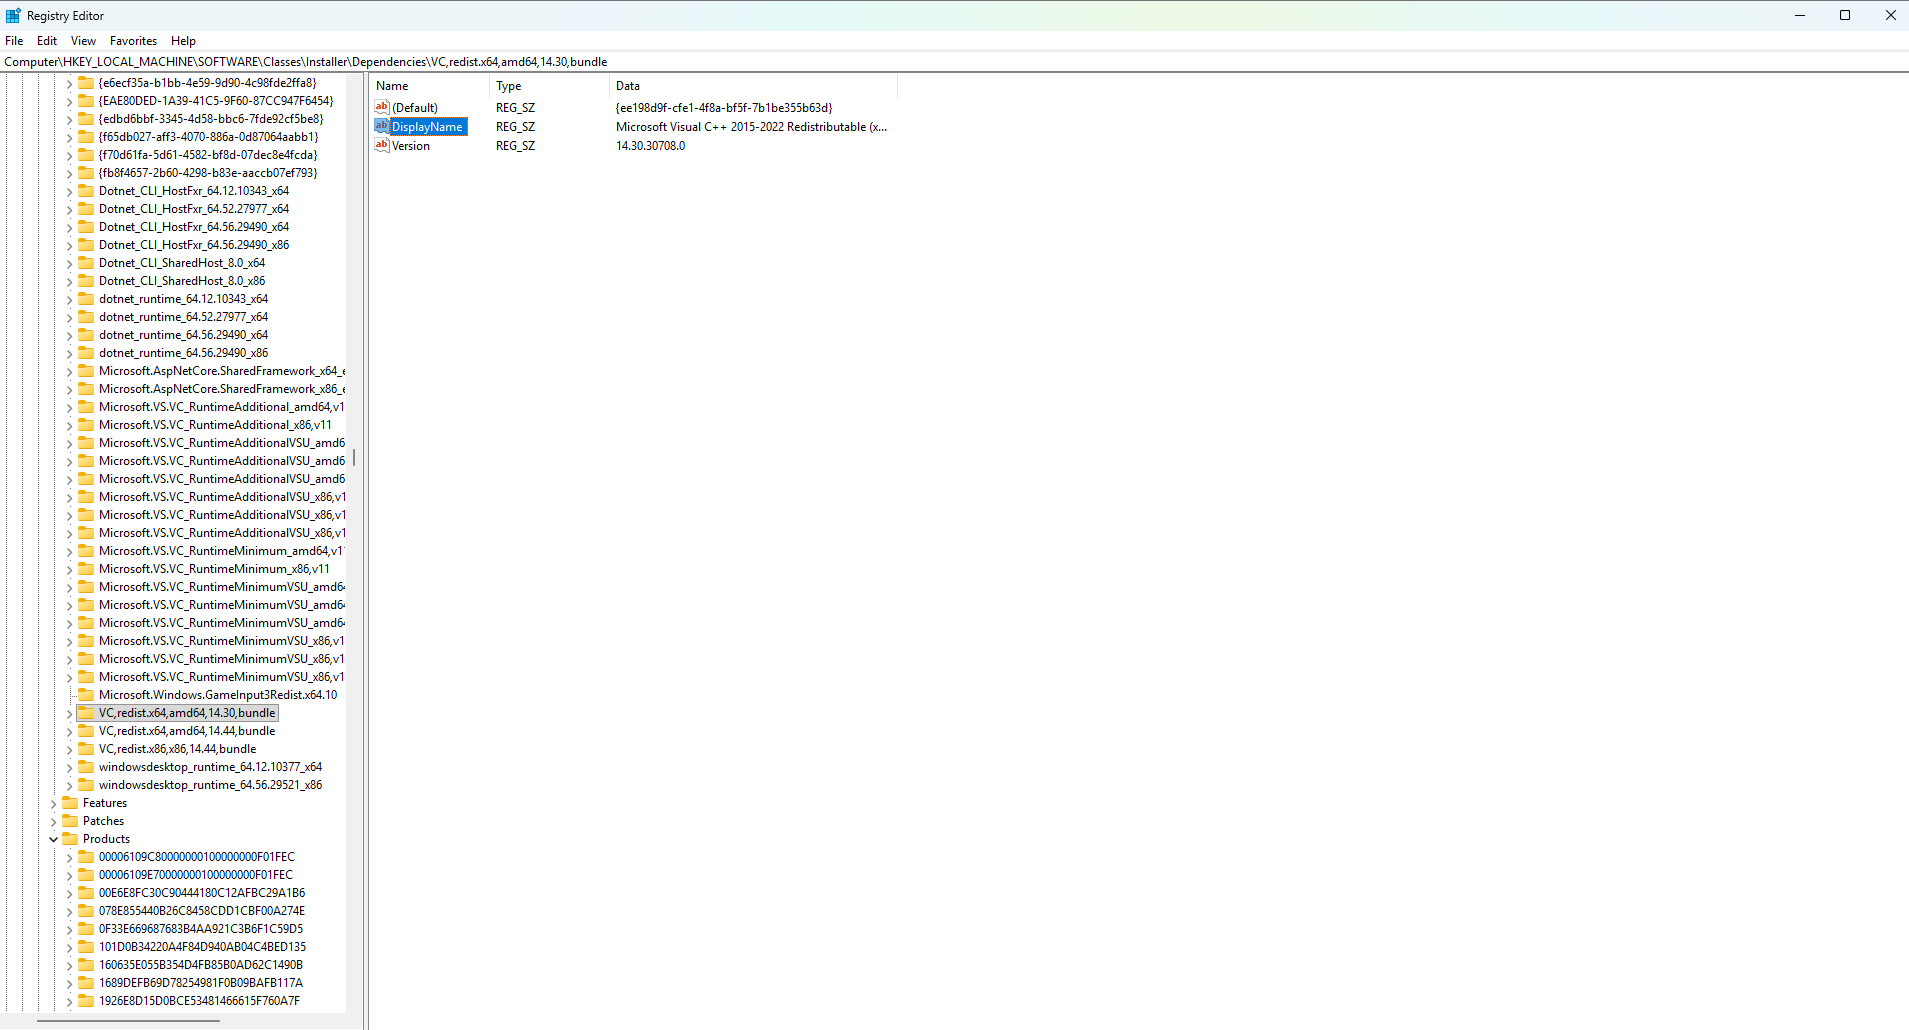Open the View menu
Viewport: 1909px width, 1030px height.
[83, 41]
